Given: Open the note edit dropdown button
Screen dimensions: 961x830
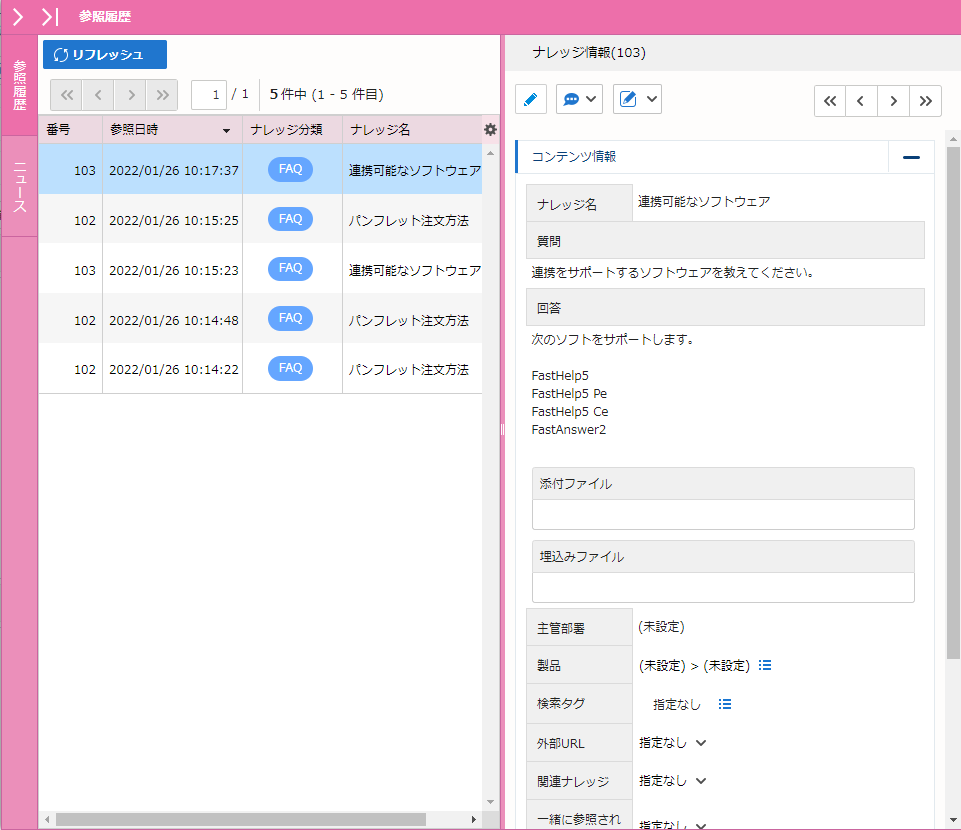Looking at the screenshot, I should (x=637, y=99).
